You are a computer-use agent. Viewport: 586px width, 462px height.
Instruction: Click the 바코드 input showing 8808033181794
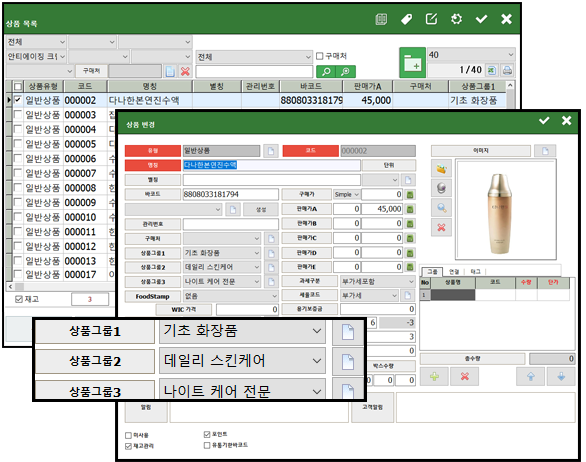click(231, 194)
